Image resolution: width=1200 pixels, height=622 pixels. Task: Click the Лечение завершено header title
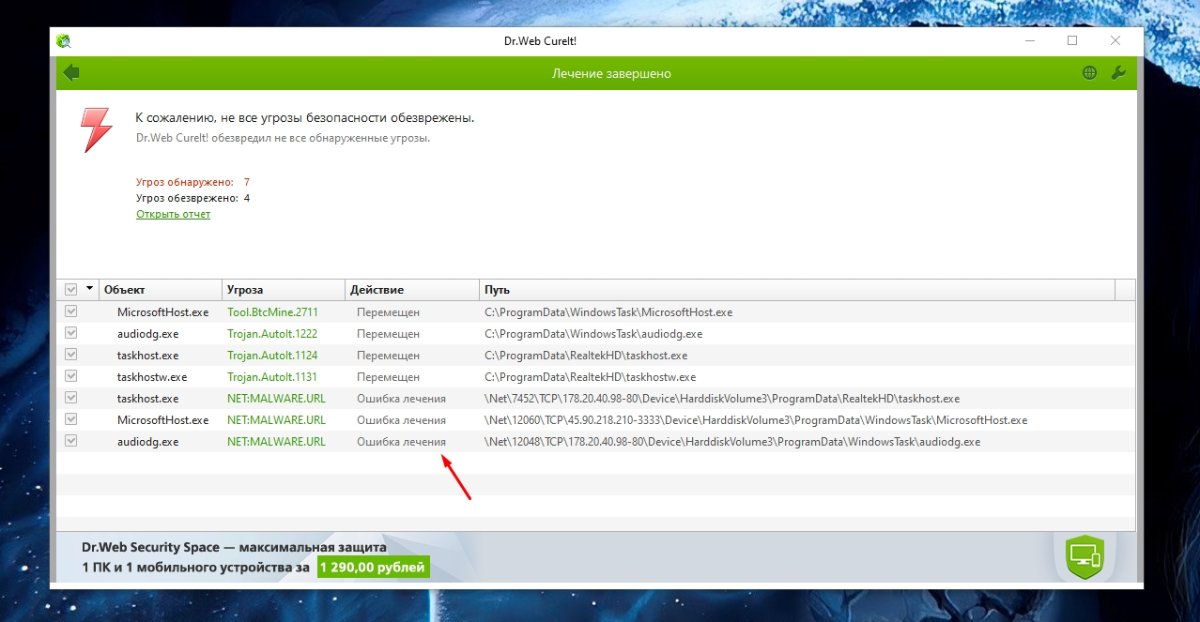[x=612, y=73]
